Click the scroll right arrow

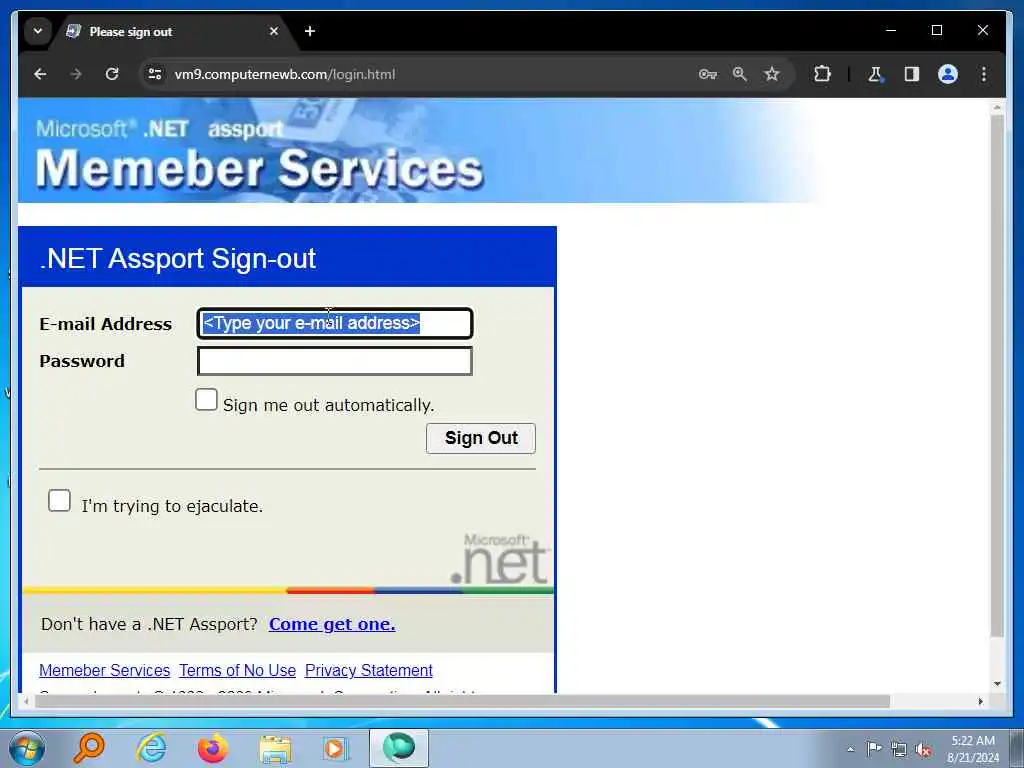coord(980,701)
